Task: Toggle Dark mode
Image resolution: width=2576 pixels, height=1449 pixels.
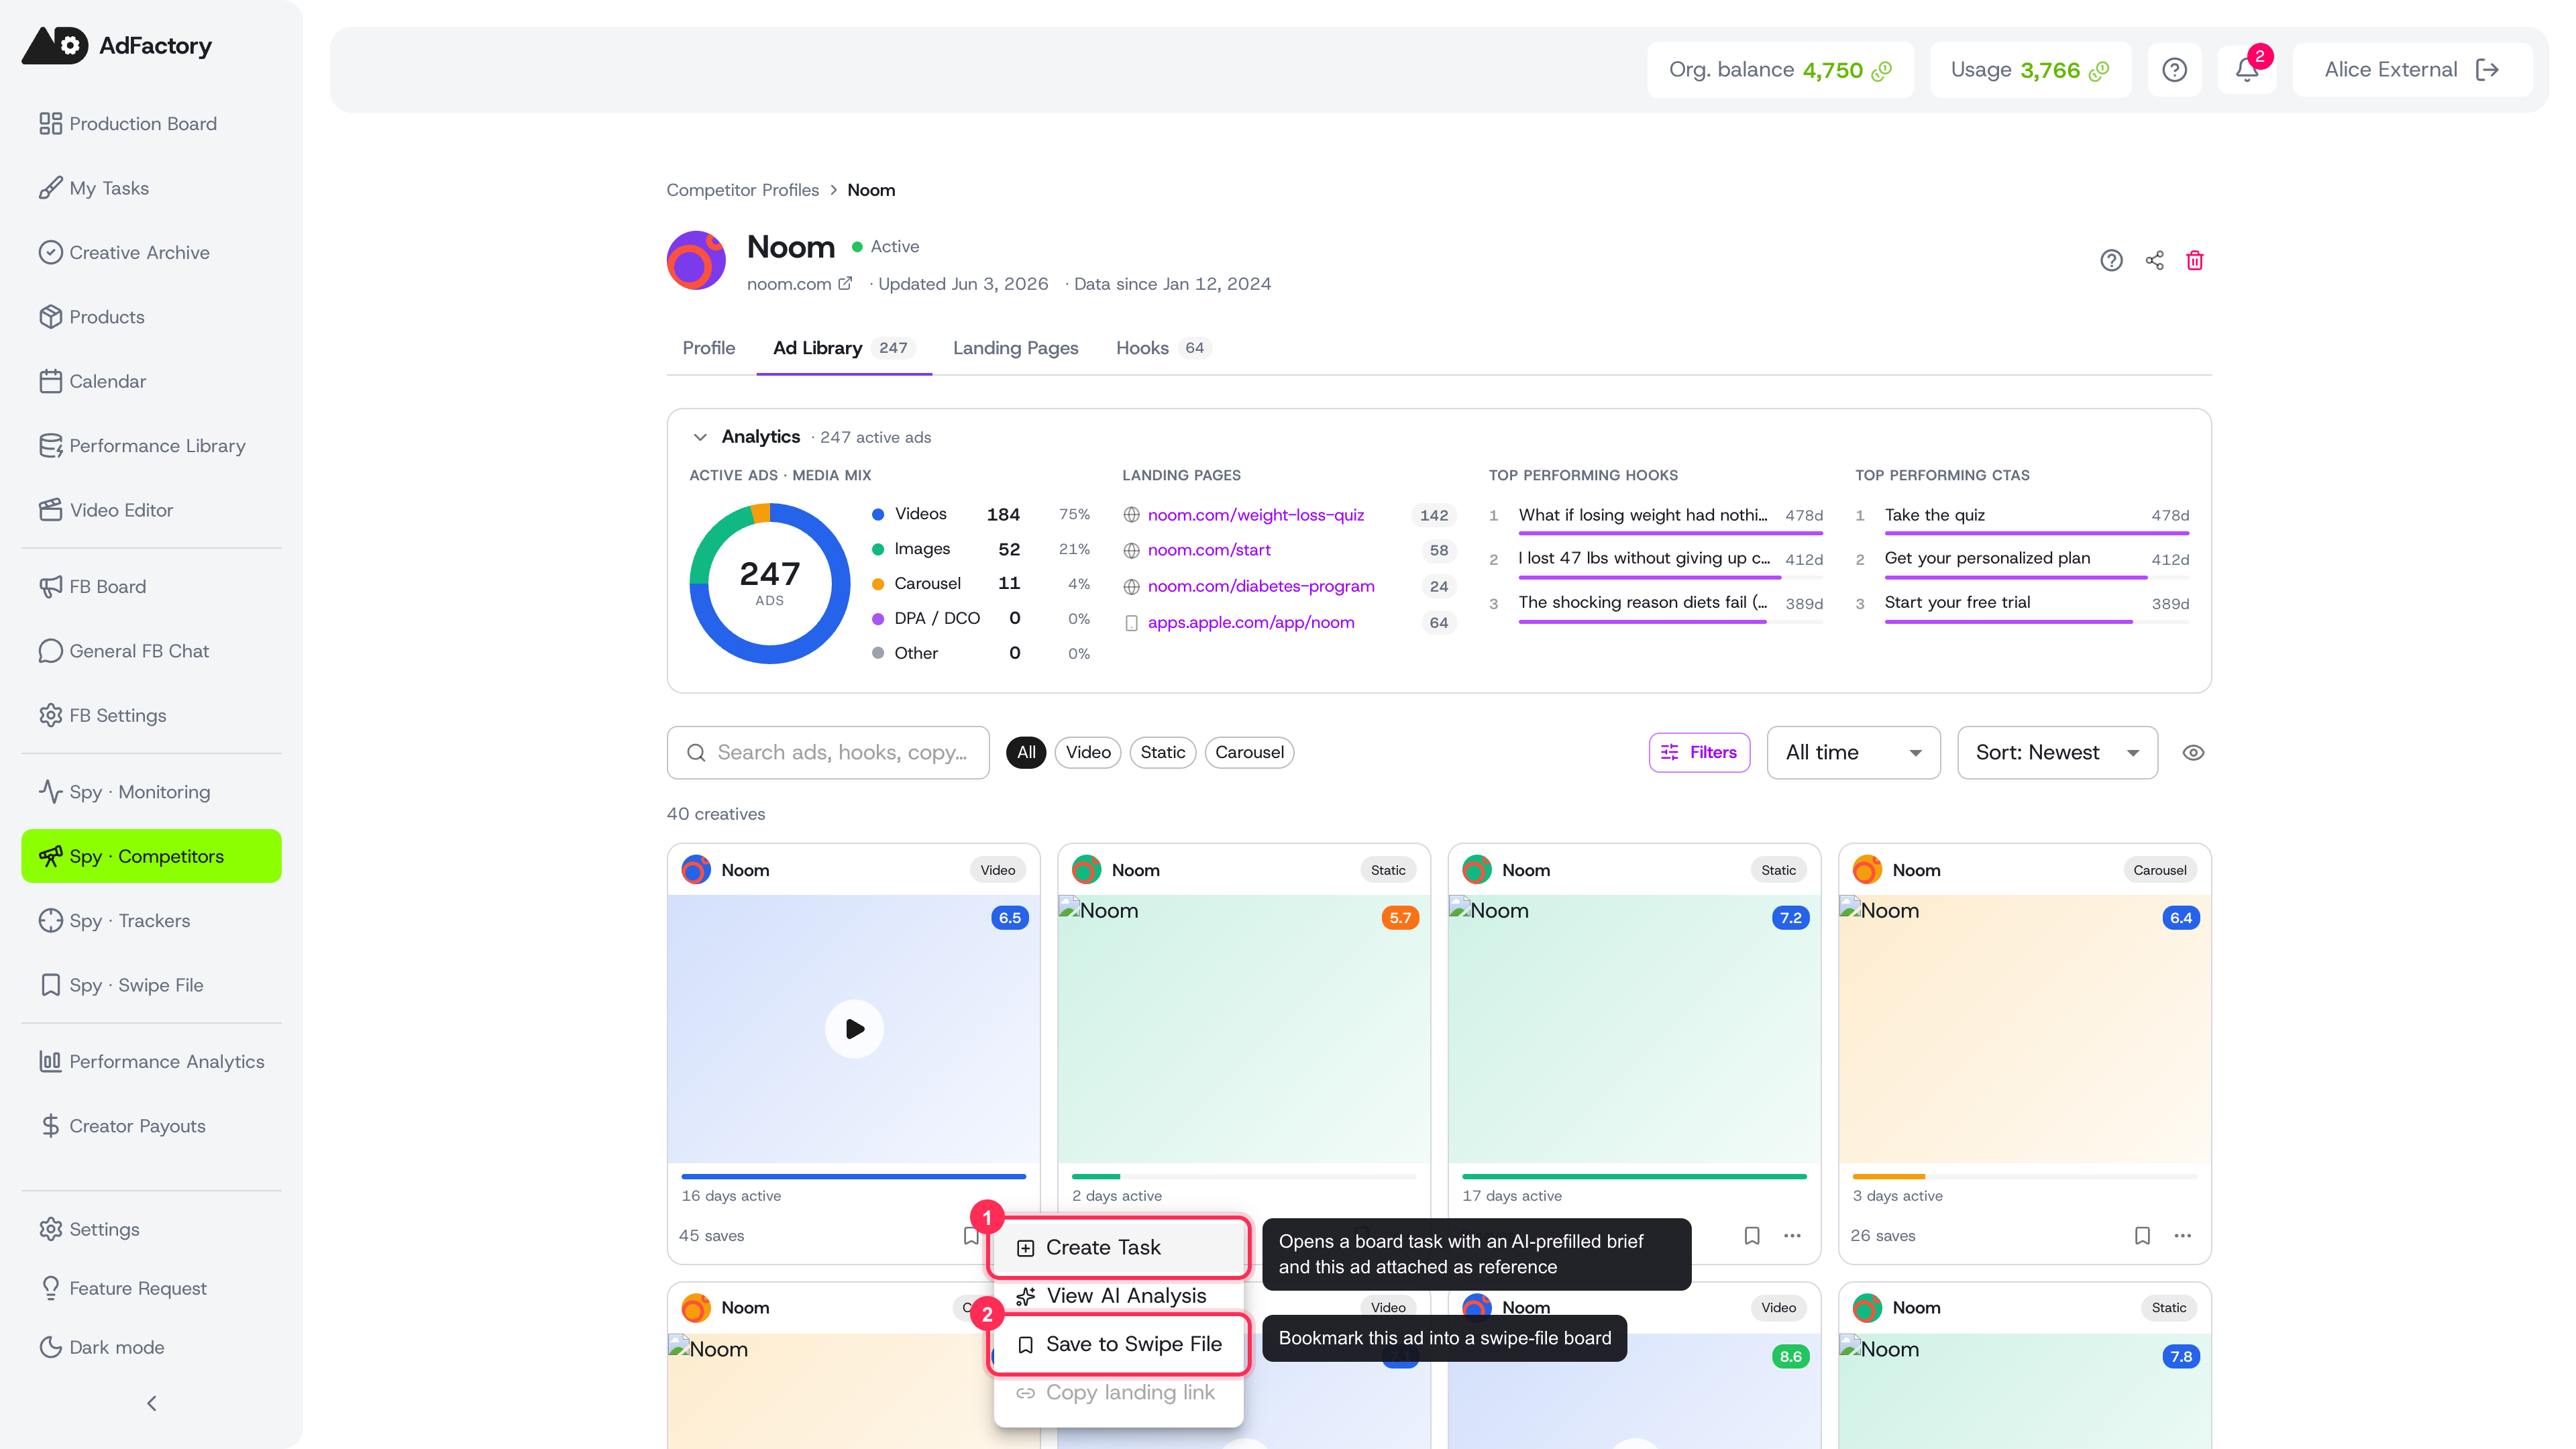Action: click(151, 1347)
